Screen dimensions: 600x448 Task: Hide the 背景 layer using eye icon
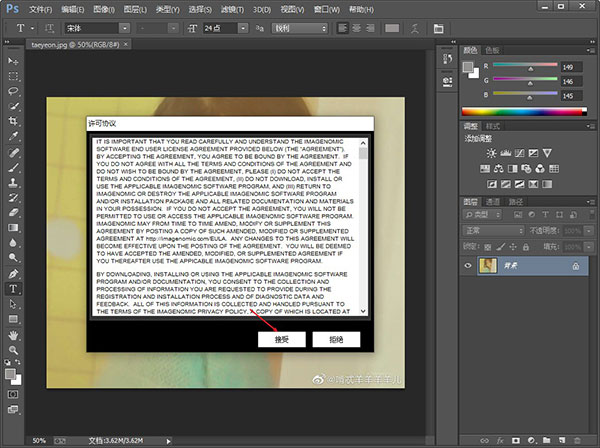click(468, 266)
